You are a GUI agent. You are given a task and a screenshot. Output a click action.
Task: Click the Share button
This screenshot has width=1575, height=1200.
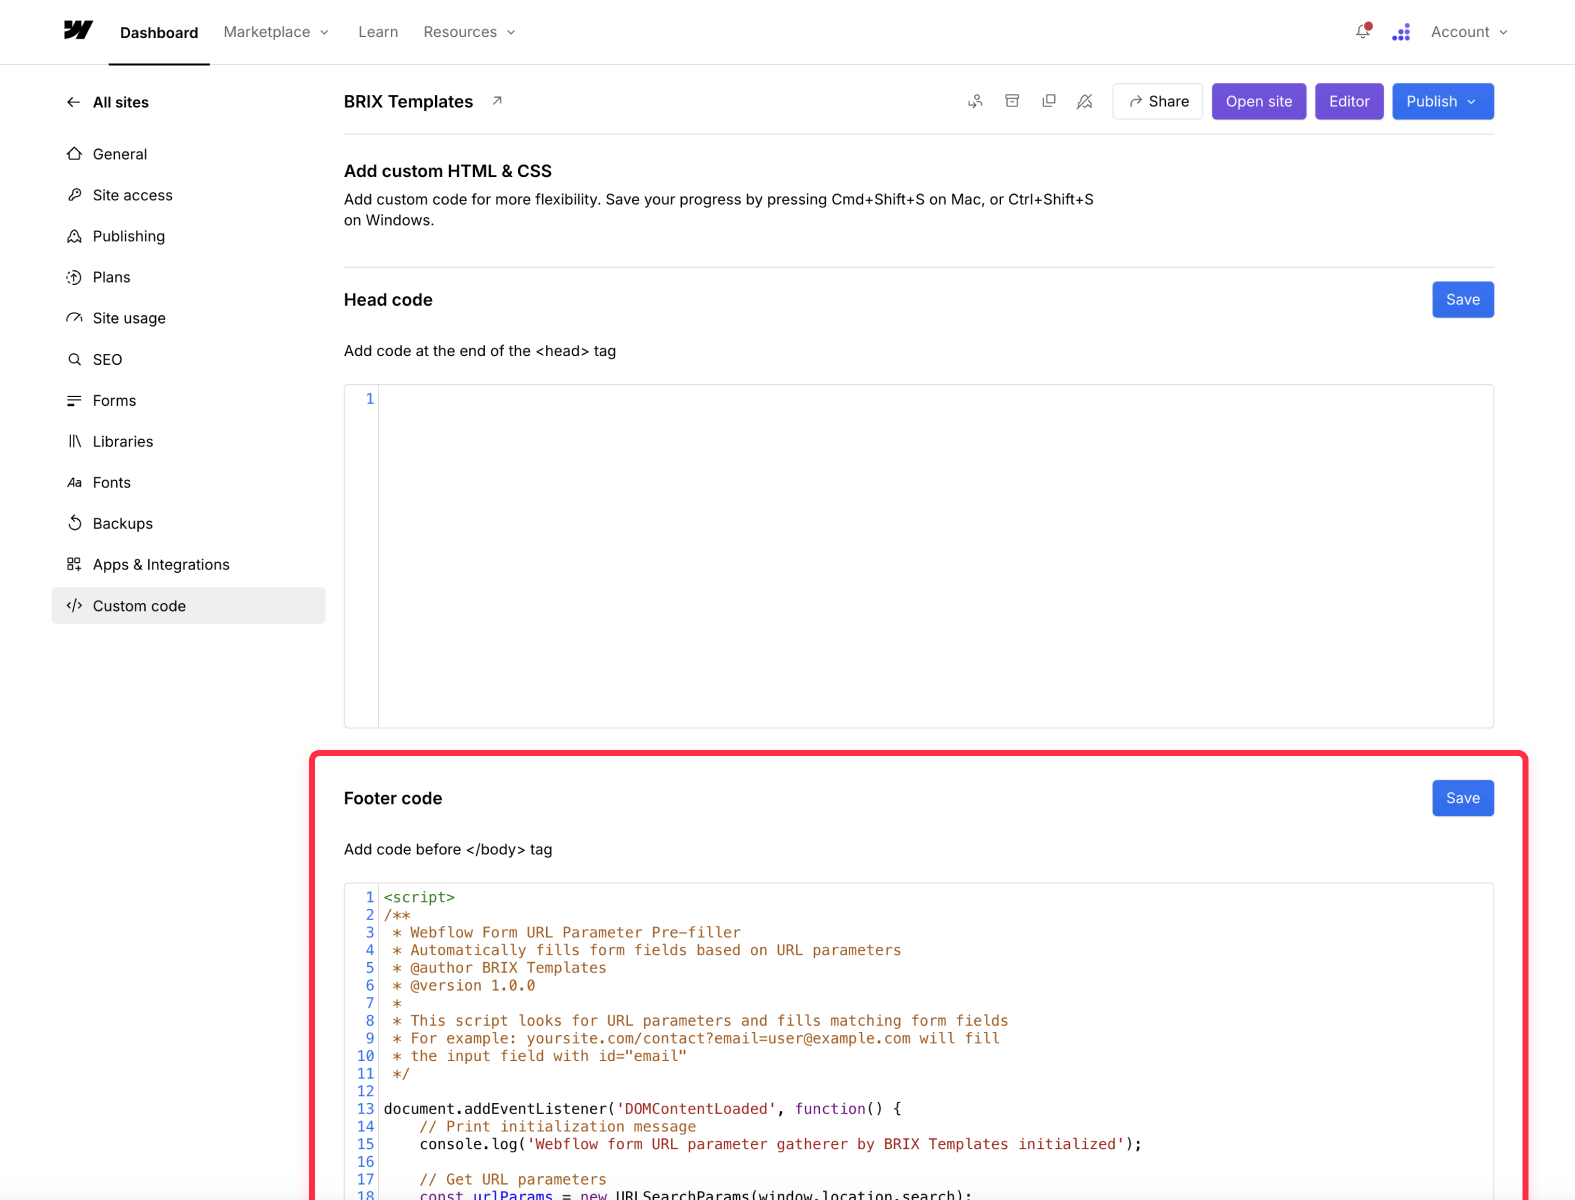coord(1158,101)
